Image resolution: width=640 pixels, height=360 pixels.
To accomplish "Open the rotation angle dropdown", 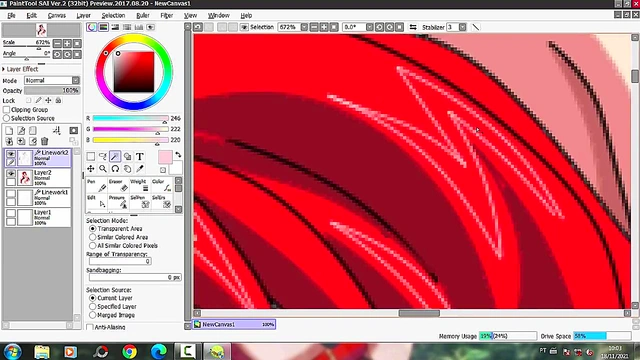I will point(369,27).
